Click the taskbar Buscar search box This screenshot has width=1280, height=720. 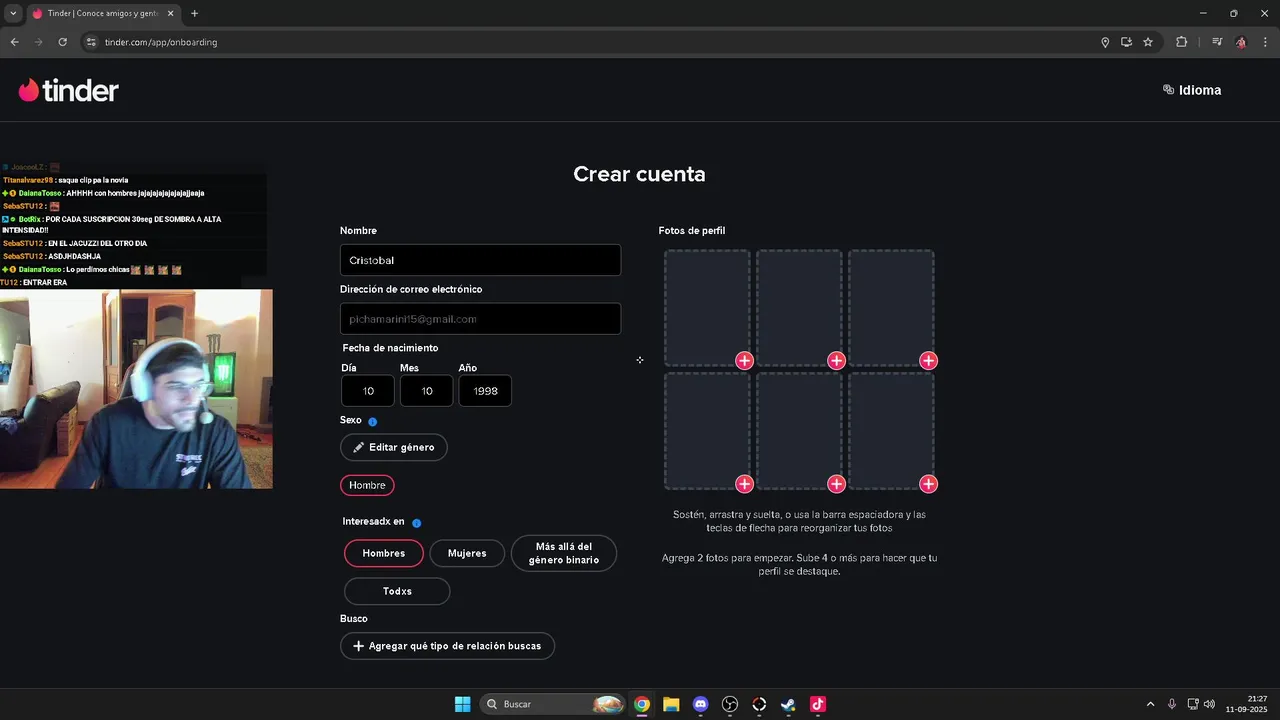pyautogui.click(x=553, y=704)
